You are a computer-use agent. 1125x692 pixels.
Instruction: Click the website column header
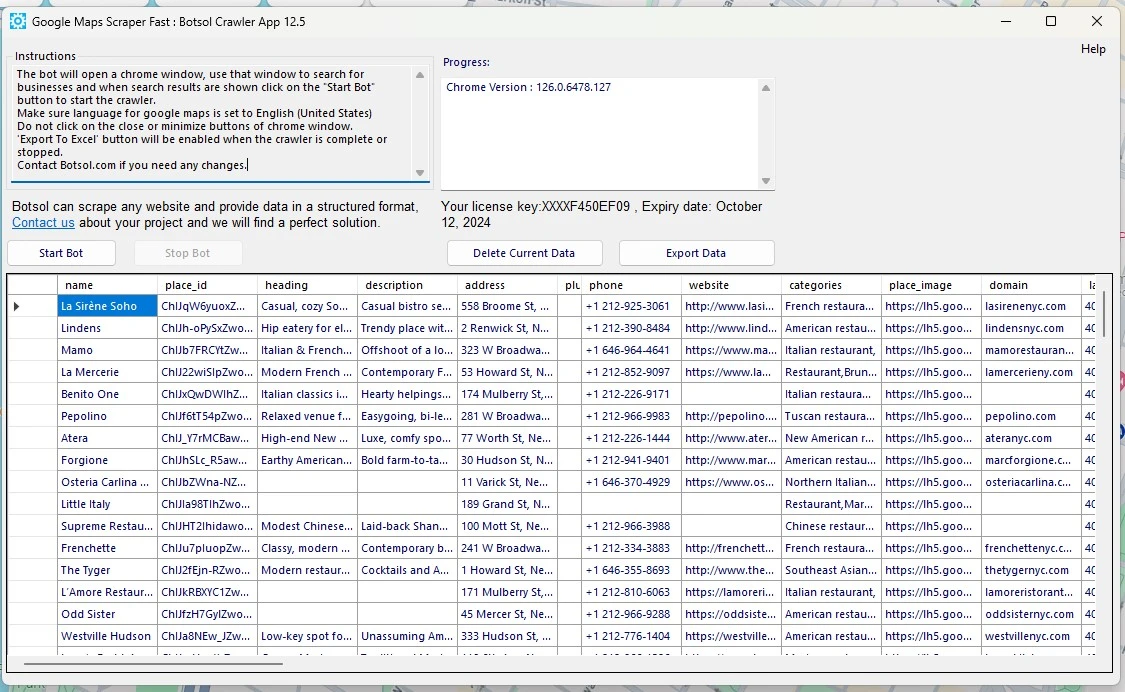(x=731, y=285)
